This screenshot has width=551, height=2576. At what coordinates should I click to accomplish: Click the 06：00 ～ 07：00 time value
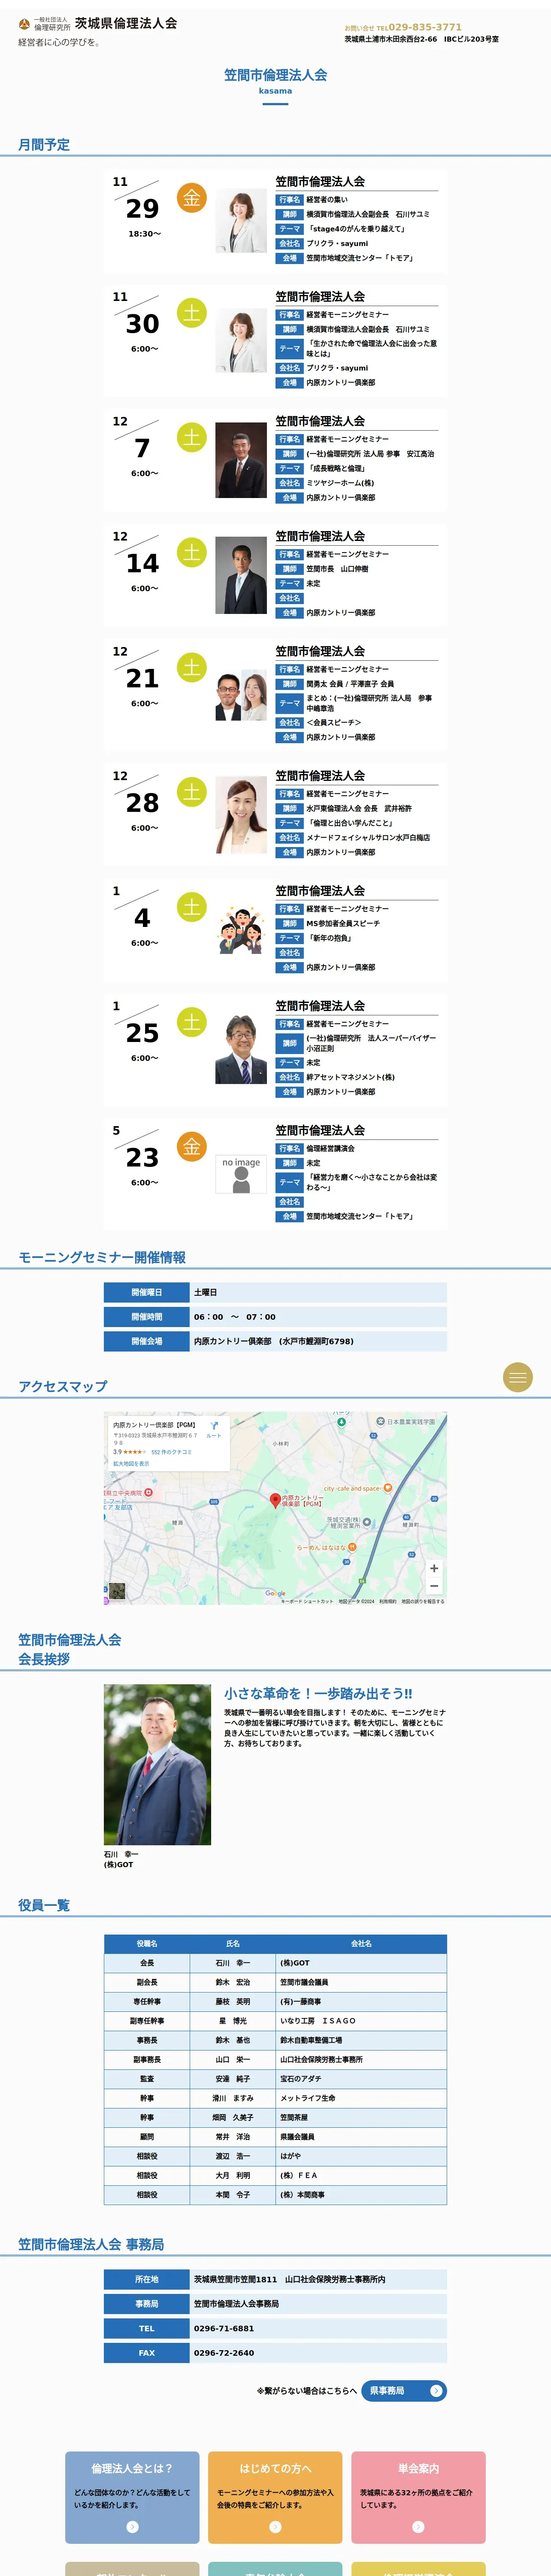[235, 1317]
